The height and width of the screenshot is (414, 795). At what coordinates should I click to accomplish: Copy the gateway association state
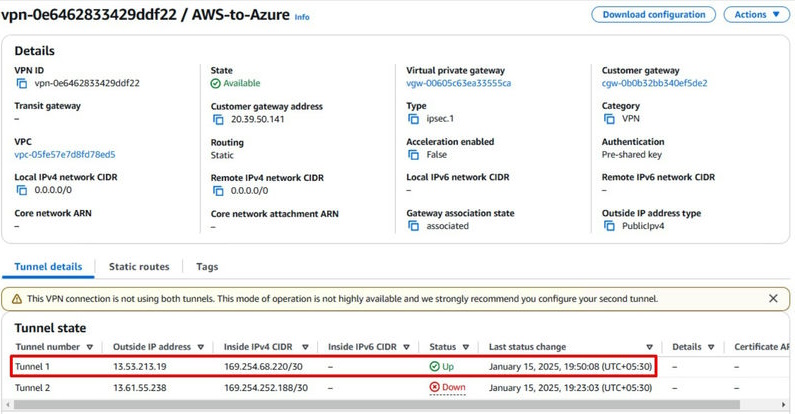tap(414, 226)
